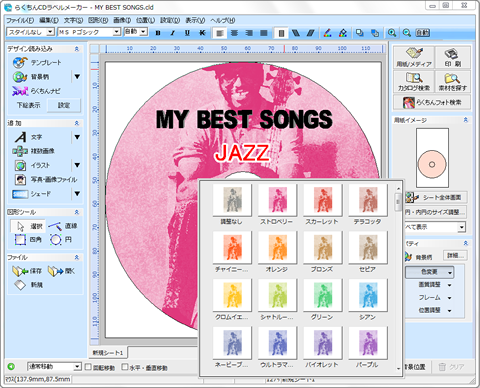Add a シェード shade object
Image resolution: width=480 pixels, height=388 pixels.
point(32,194)
